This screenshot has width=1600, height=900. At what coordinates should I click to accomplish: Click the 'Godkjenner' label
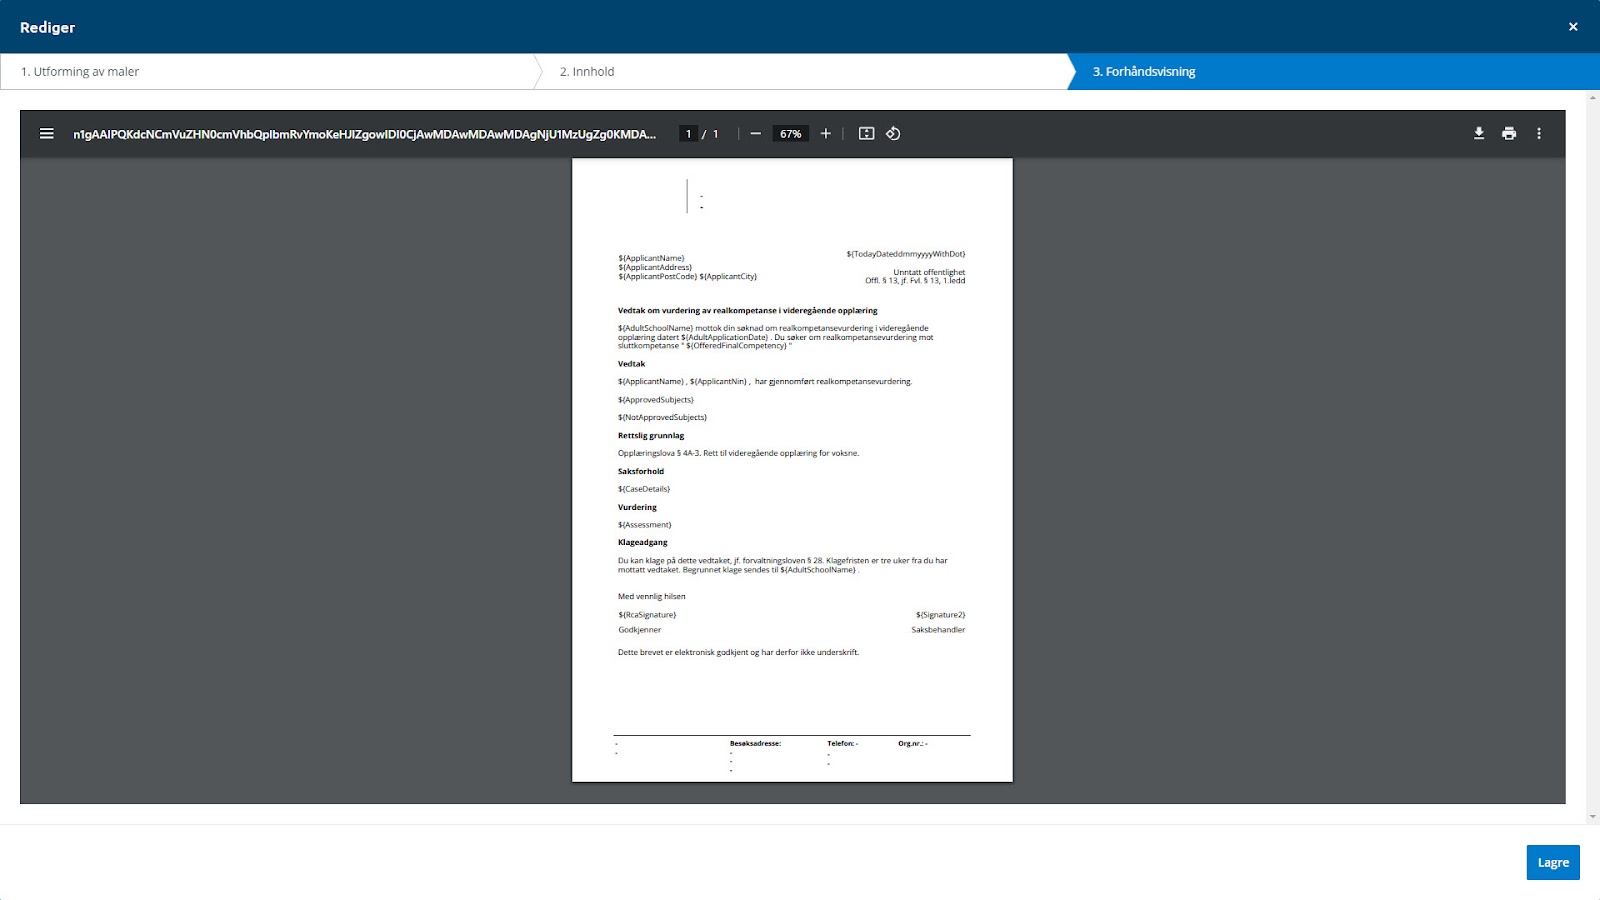(640, 630)
